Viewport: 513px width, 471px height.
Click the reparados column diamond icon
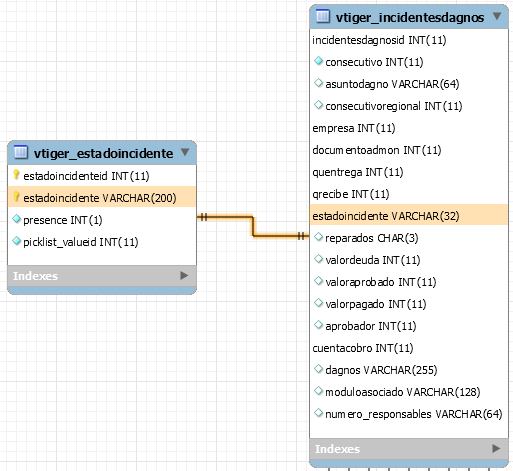[x=318, y=237]
